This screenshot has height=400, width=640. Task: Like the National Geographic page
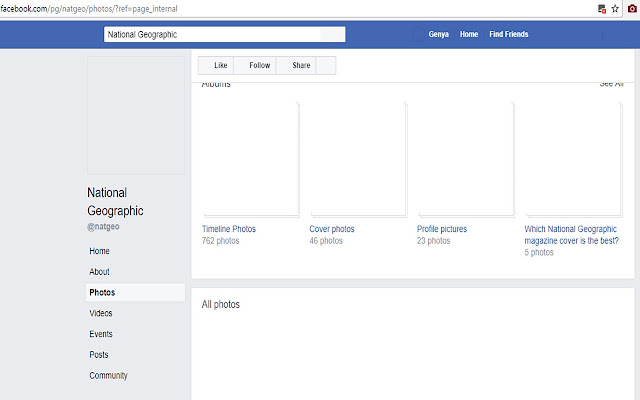216,65
